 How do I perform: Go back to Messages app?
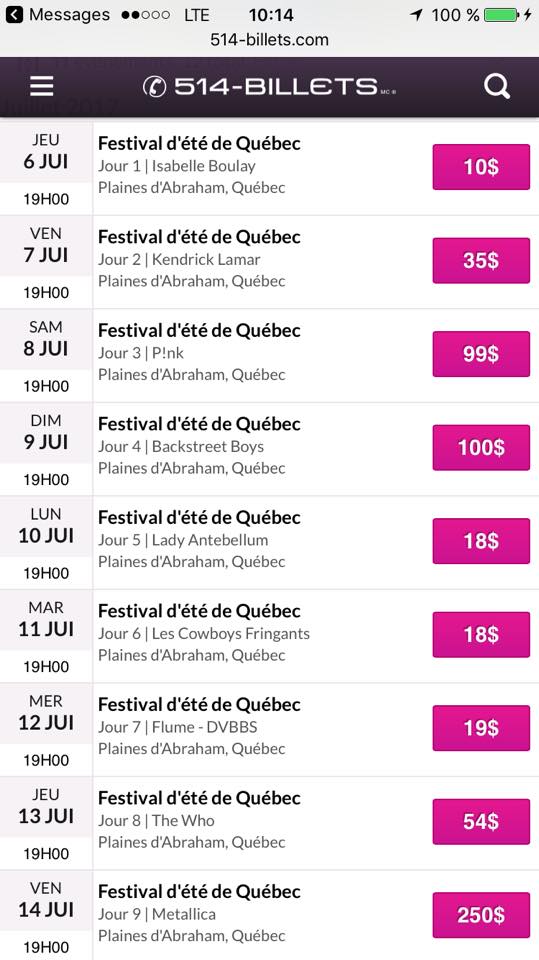58,15
